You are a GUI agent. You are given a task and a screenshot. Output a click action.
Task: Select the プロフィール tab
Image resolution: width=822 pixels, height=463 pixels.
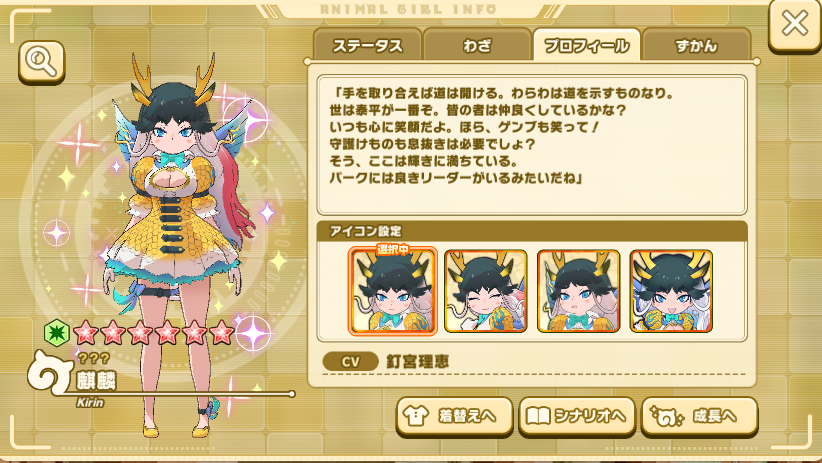[586, 46]
